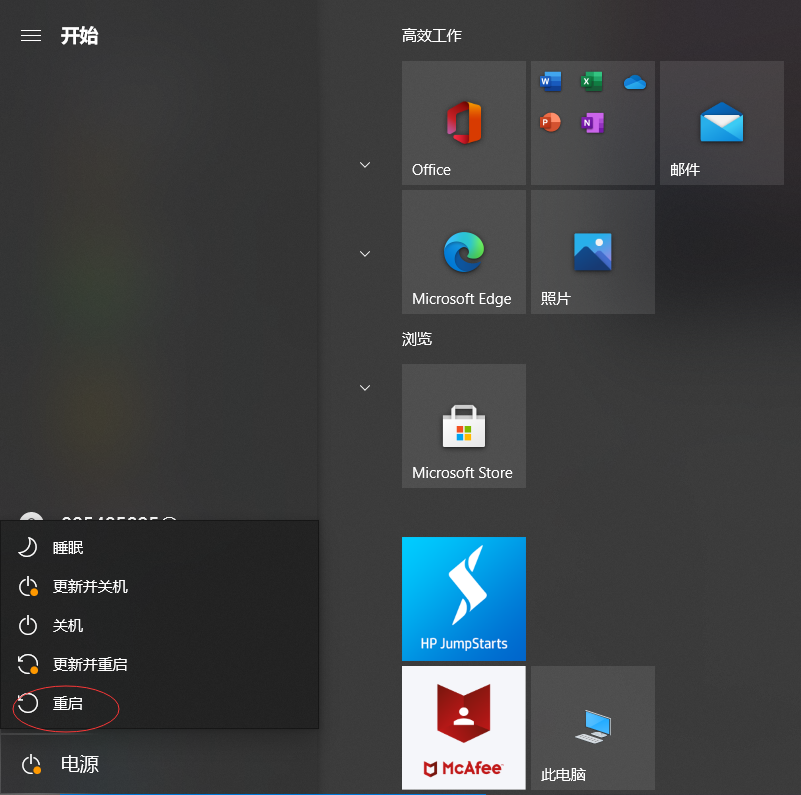Launch Word from the Office folder tile
The image size is (801, 795).
click(550, 82)
